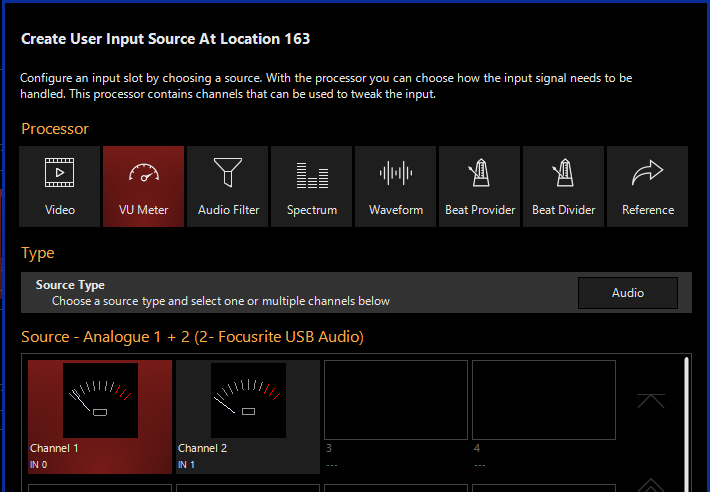The image size is (710, 492).
Task: Choose the Audio Filter processor
Action: [x=228, y=186]
